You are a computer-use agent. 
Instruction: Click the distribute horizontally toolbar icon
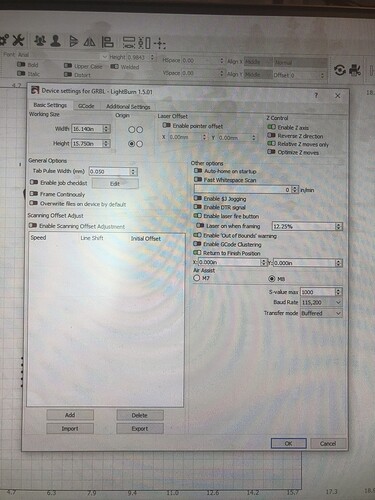coord(129,43)
